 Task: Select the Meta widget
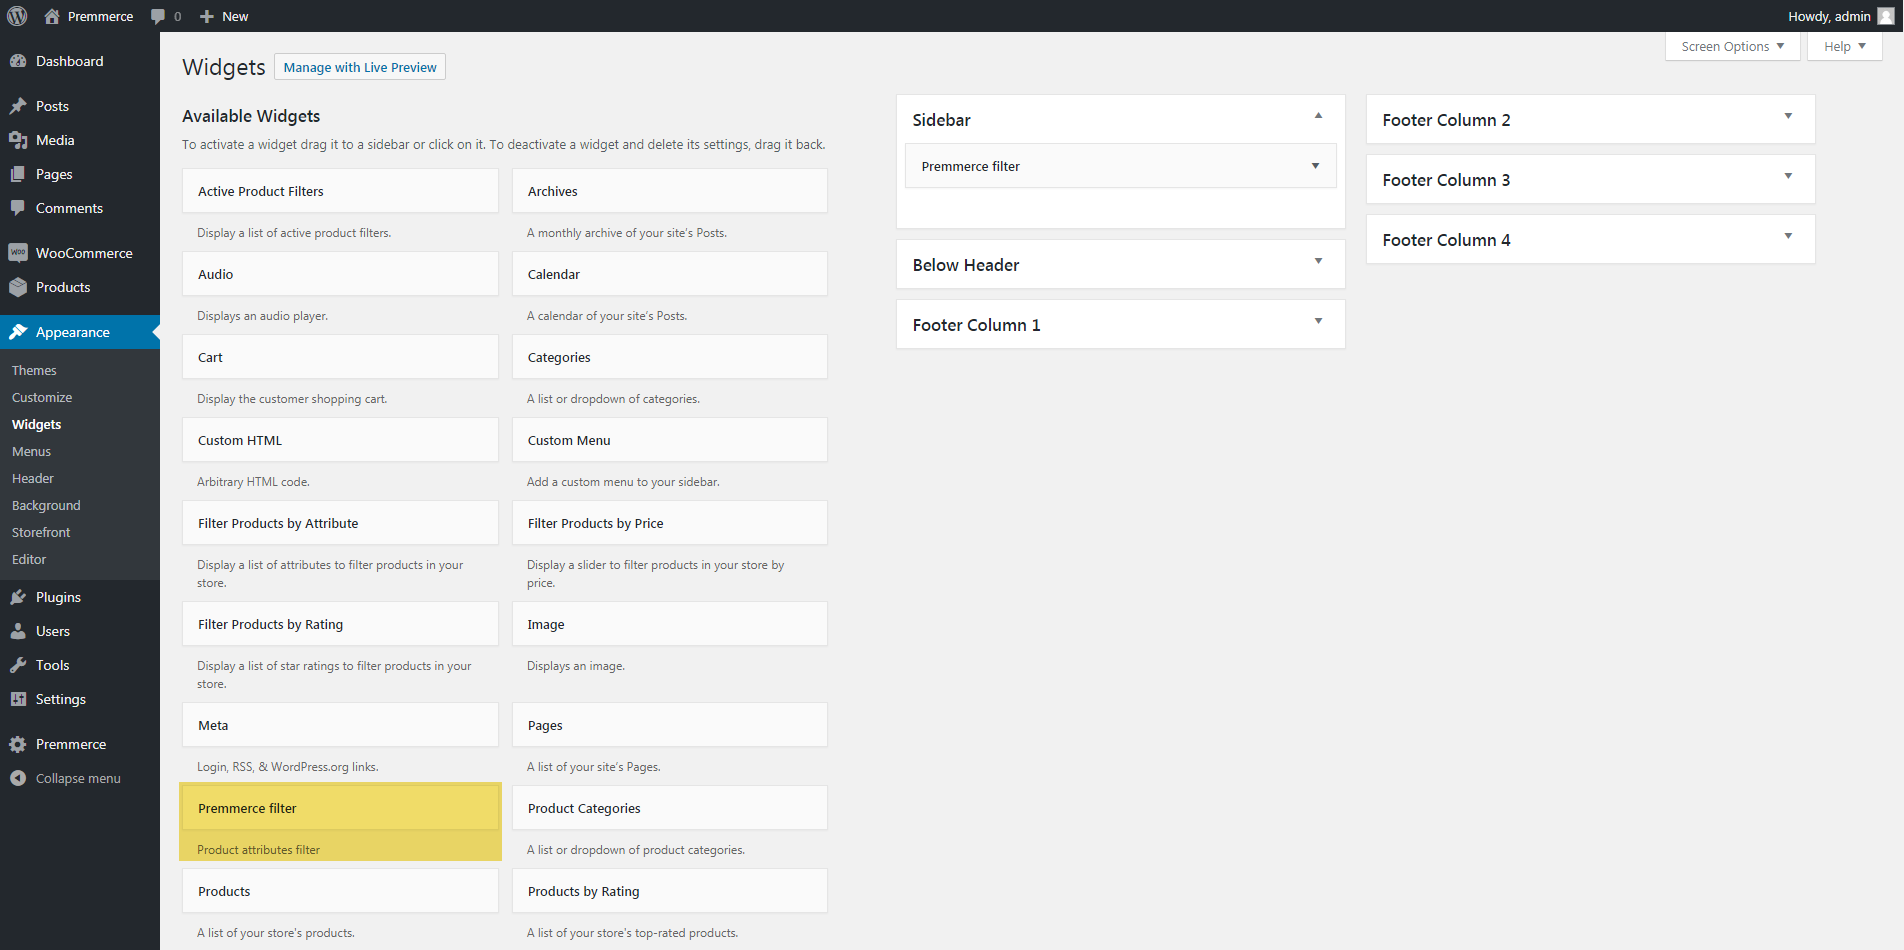pyautogui.click(x=340, y=725)
